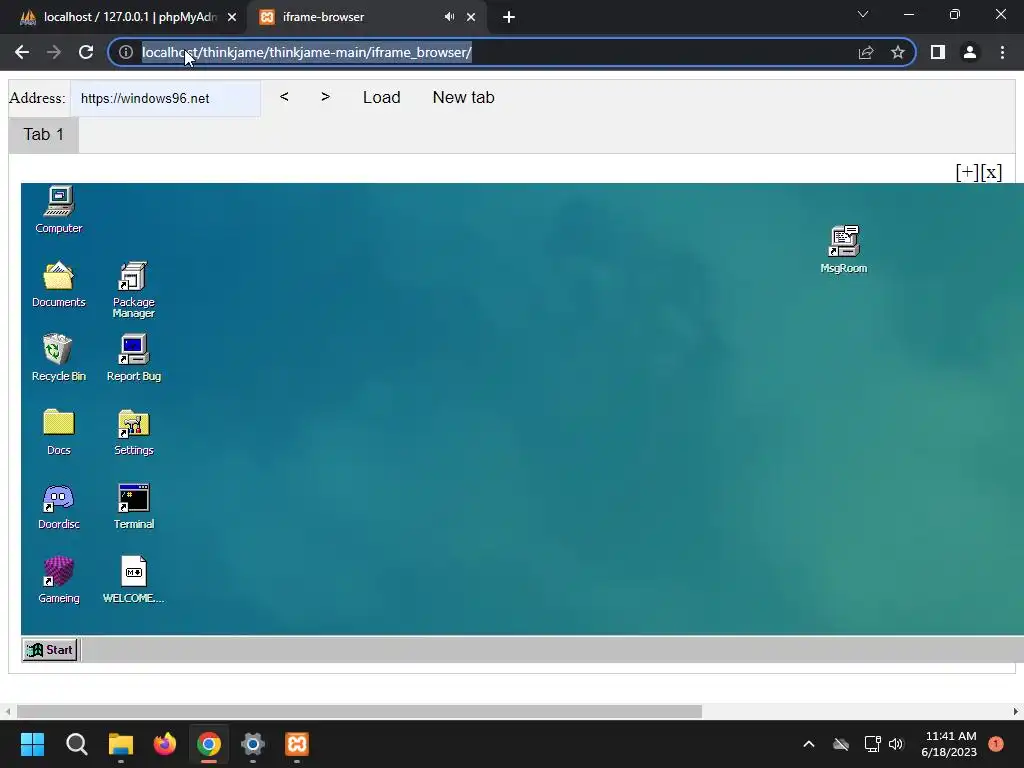Screen dimensions: 1024x768
Task: Open XAMPP from the taskbar
Action: pos(296,744)
